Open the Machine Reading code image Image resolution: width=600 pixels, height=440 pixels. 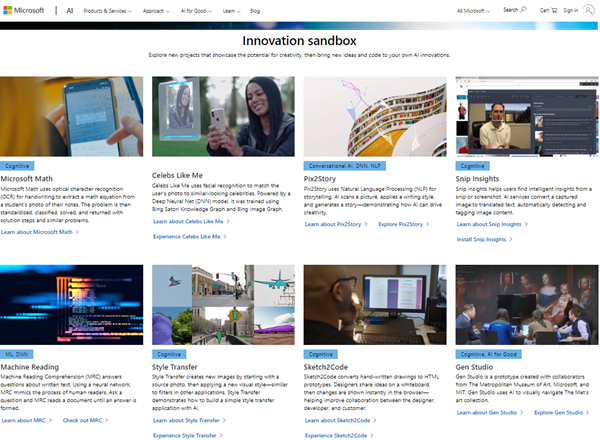(72, 305)
